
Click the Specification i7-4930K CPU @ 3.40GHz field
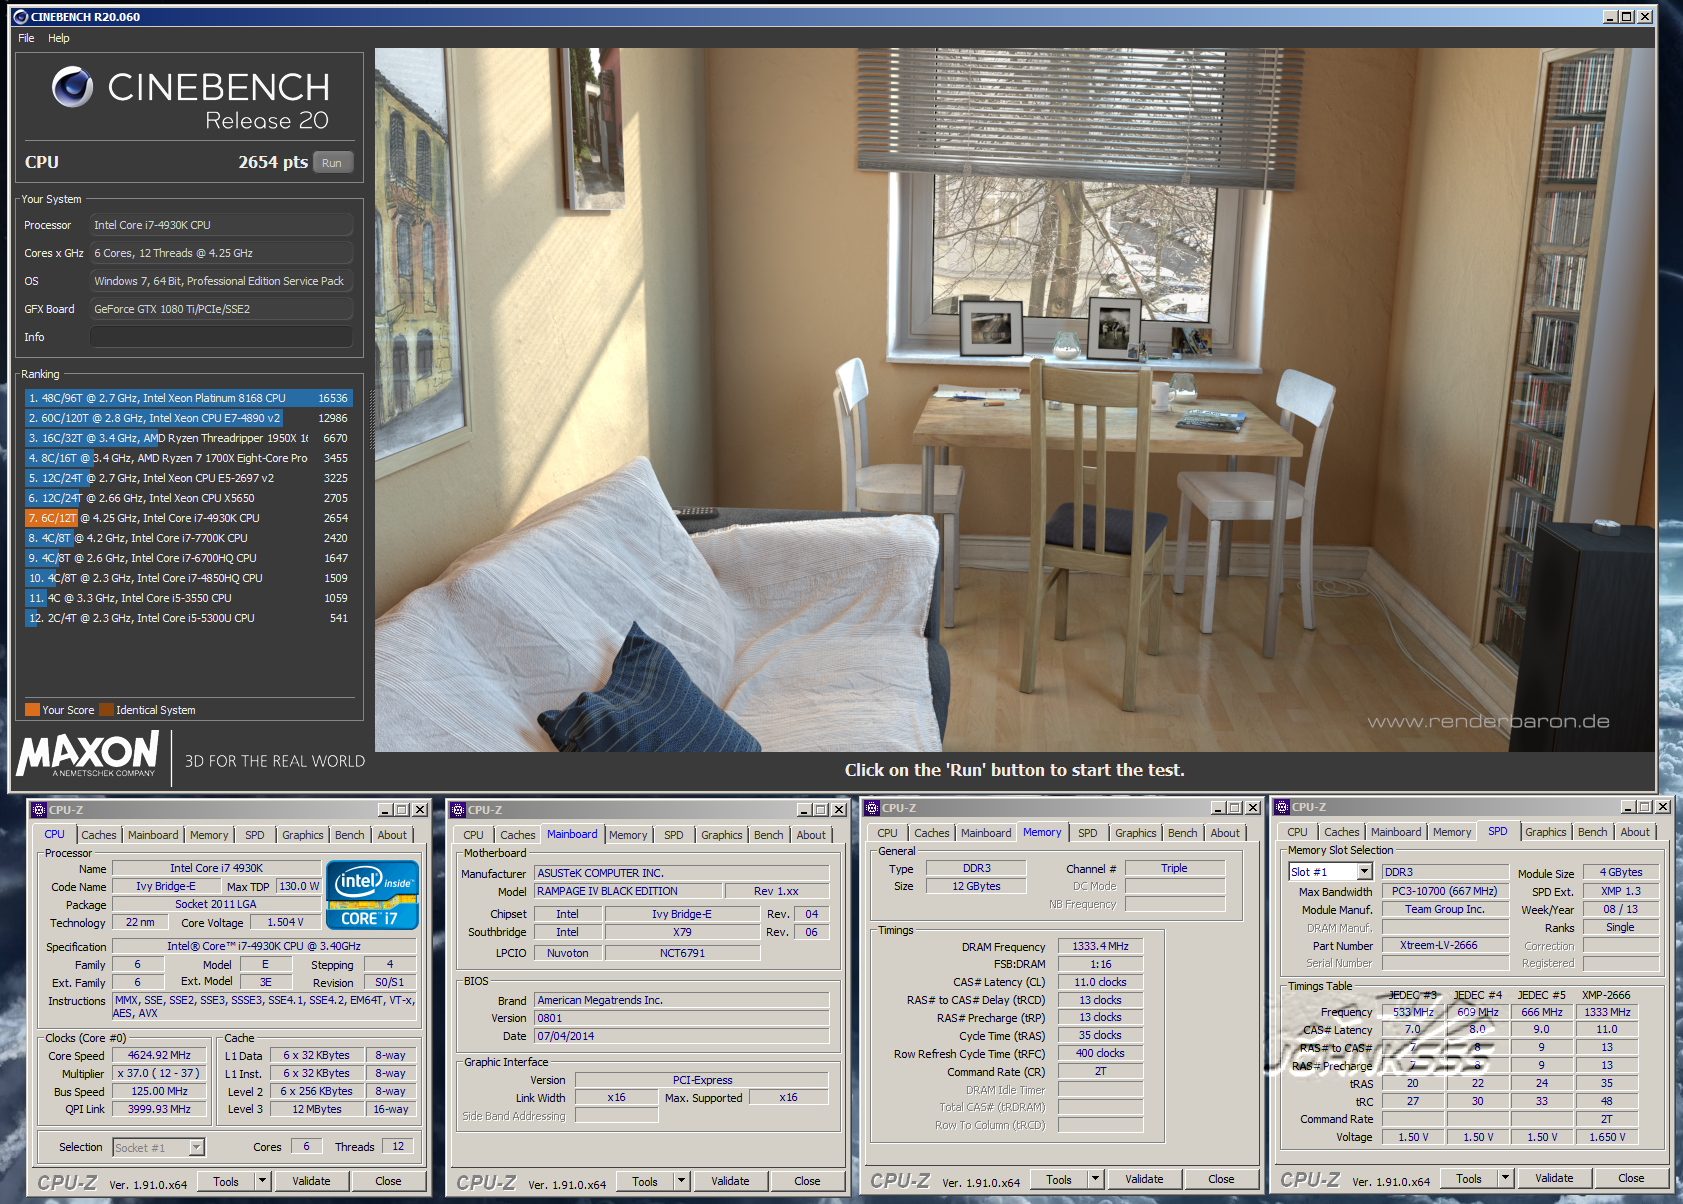coord(264,946)
